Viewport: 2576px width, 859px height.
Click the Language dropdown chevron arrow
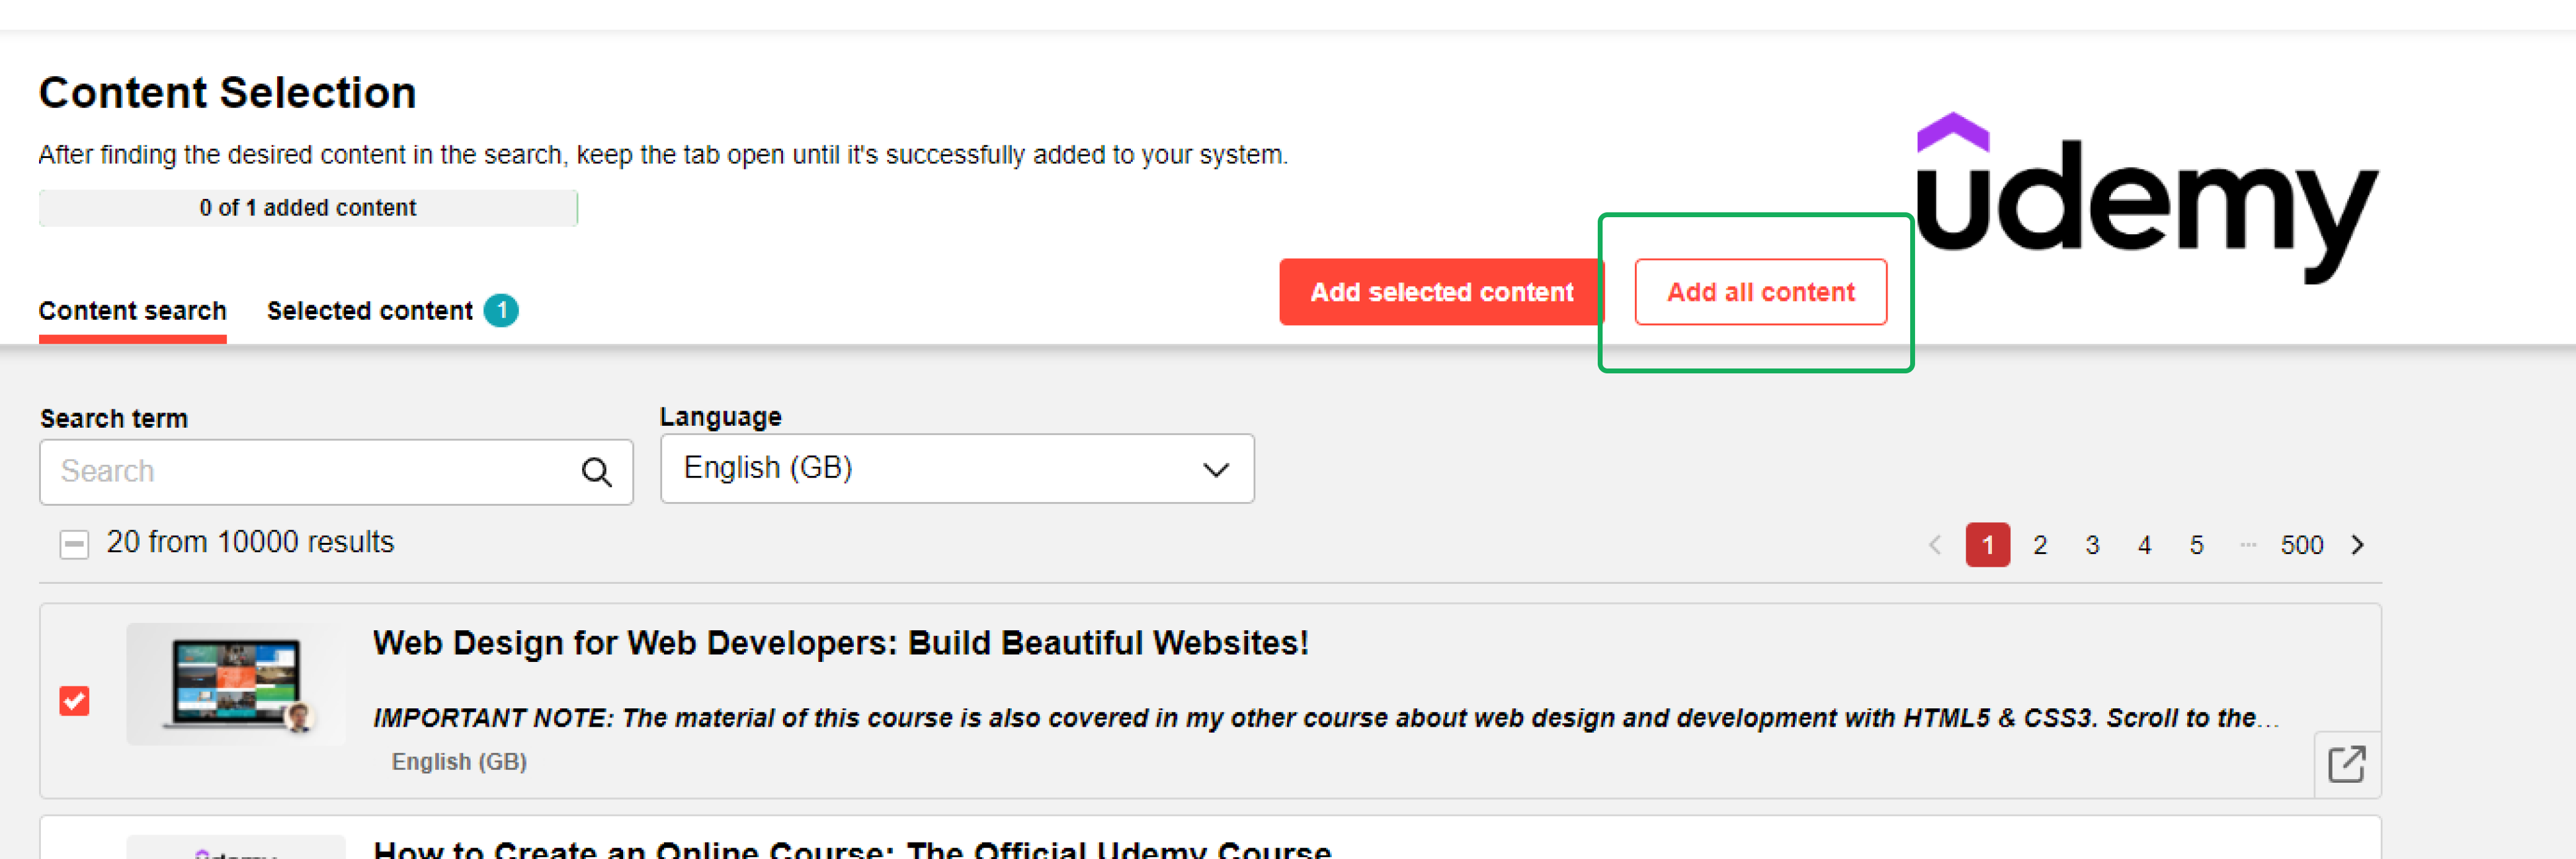pyautogui.click(x=1215, y=470)
